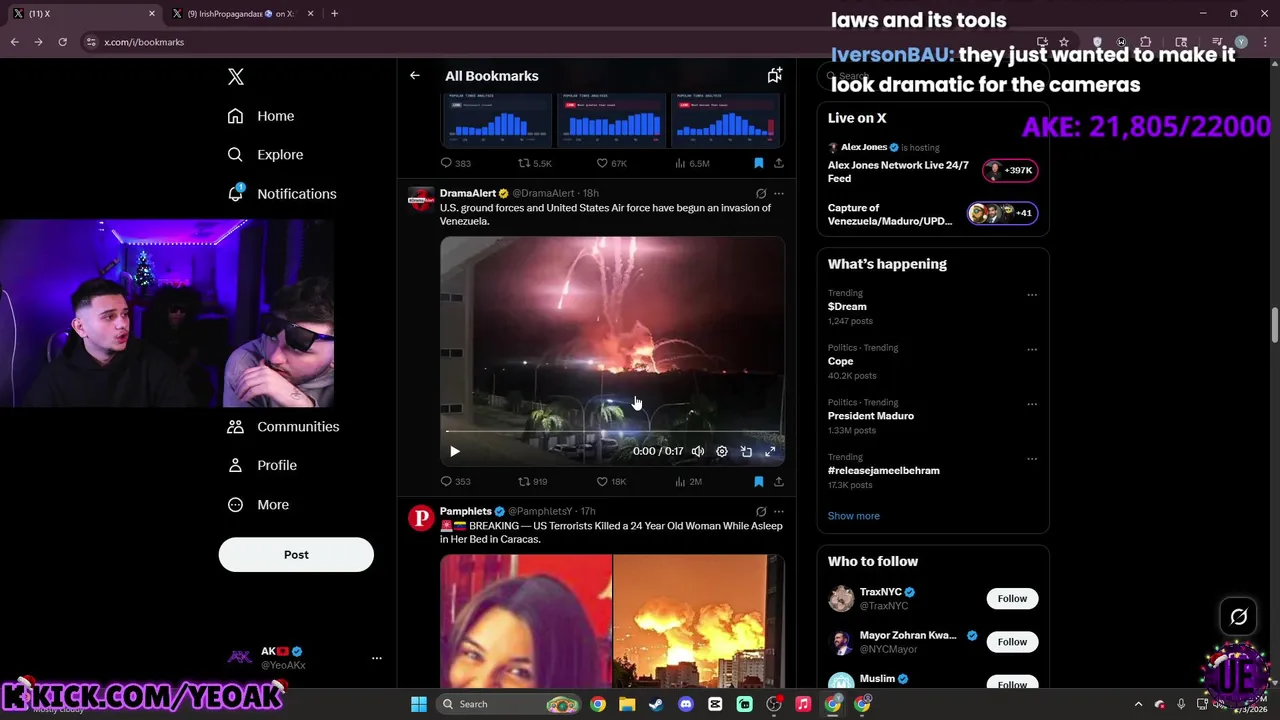This screenshot has width=1280, height=720.
Task: Open Notifications from the left sidebar
Action: coord(282,194)
